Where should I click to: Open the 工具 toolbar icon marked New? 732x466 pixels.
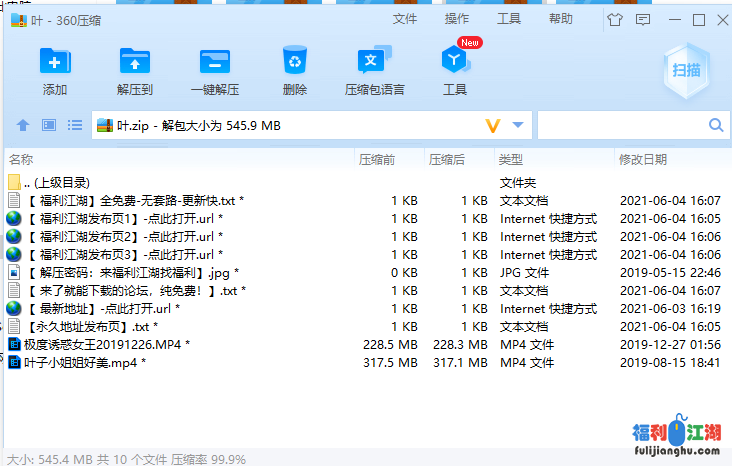(x=455, y=62)
